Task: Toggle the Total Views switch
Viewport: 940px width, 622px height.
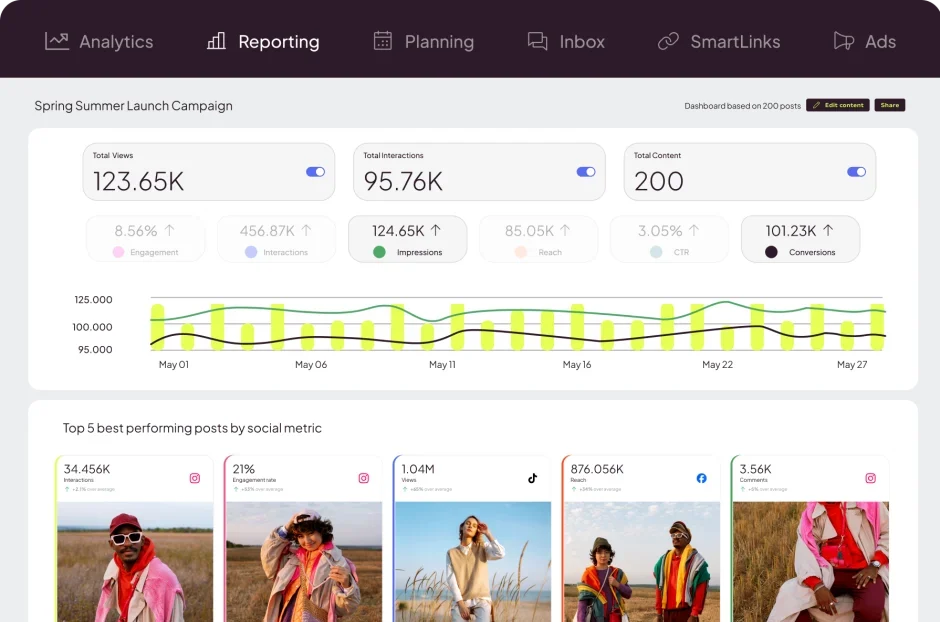Action: point(315,172)
